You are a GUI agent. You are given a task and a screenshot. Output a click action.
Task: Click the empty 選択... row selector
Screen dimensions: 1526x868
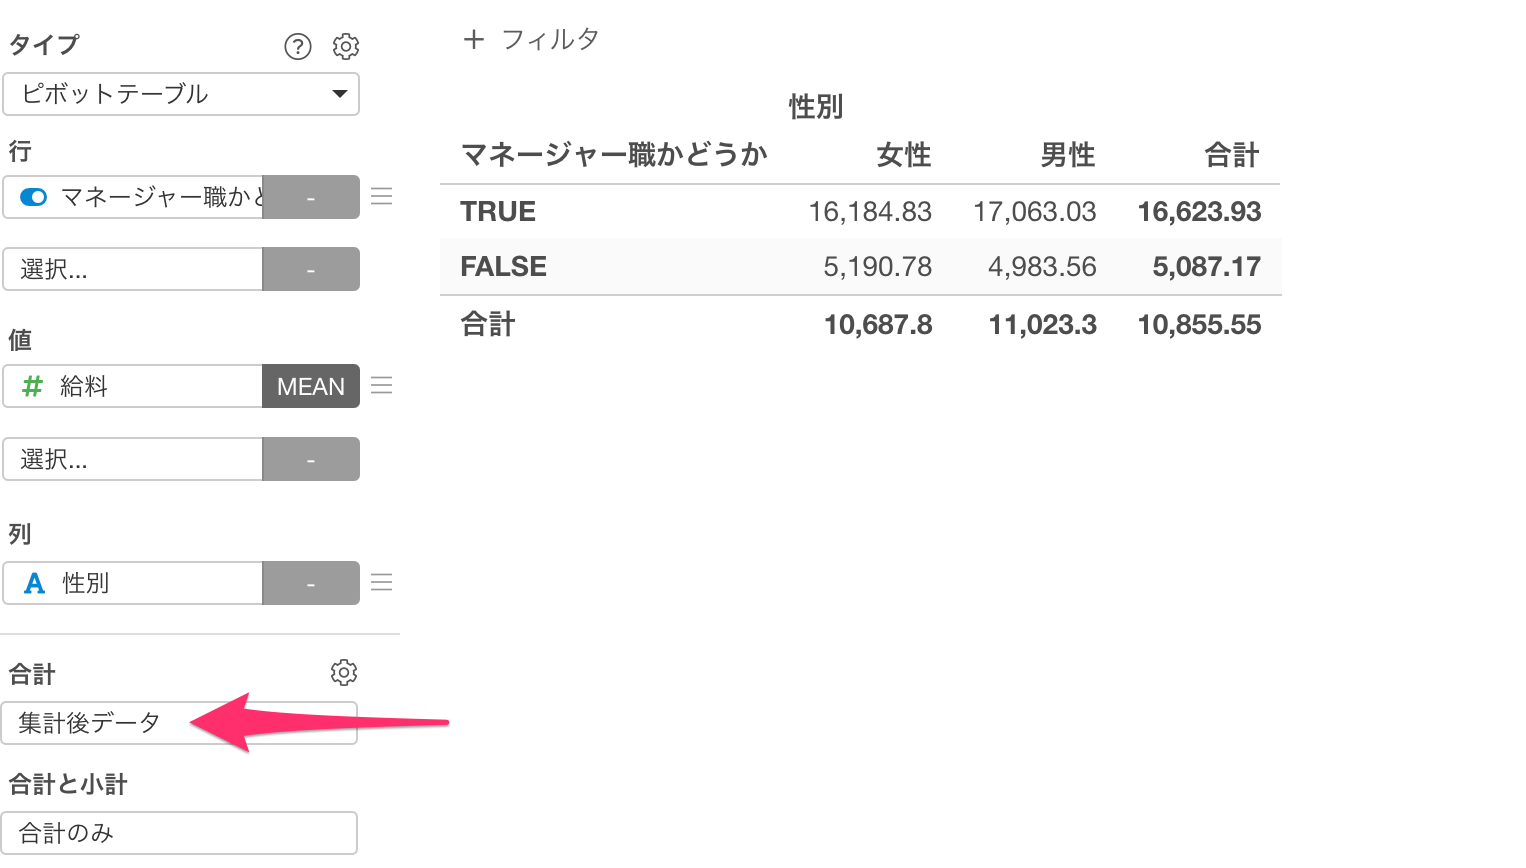tap(132, 269)
